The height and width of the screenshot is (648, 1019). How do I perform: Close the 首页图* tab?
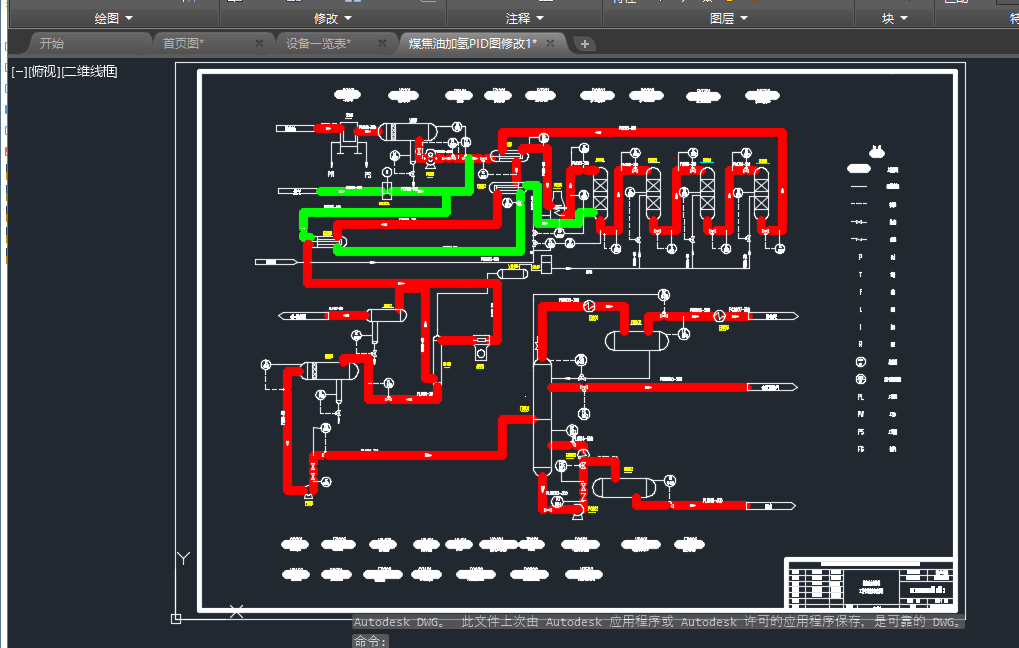(259, 44)
